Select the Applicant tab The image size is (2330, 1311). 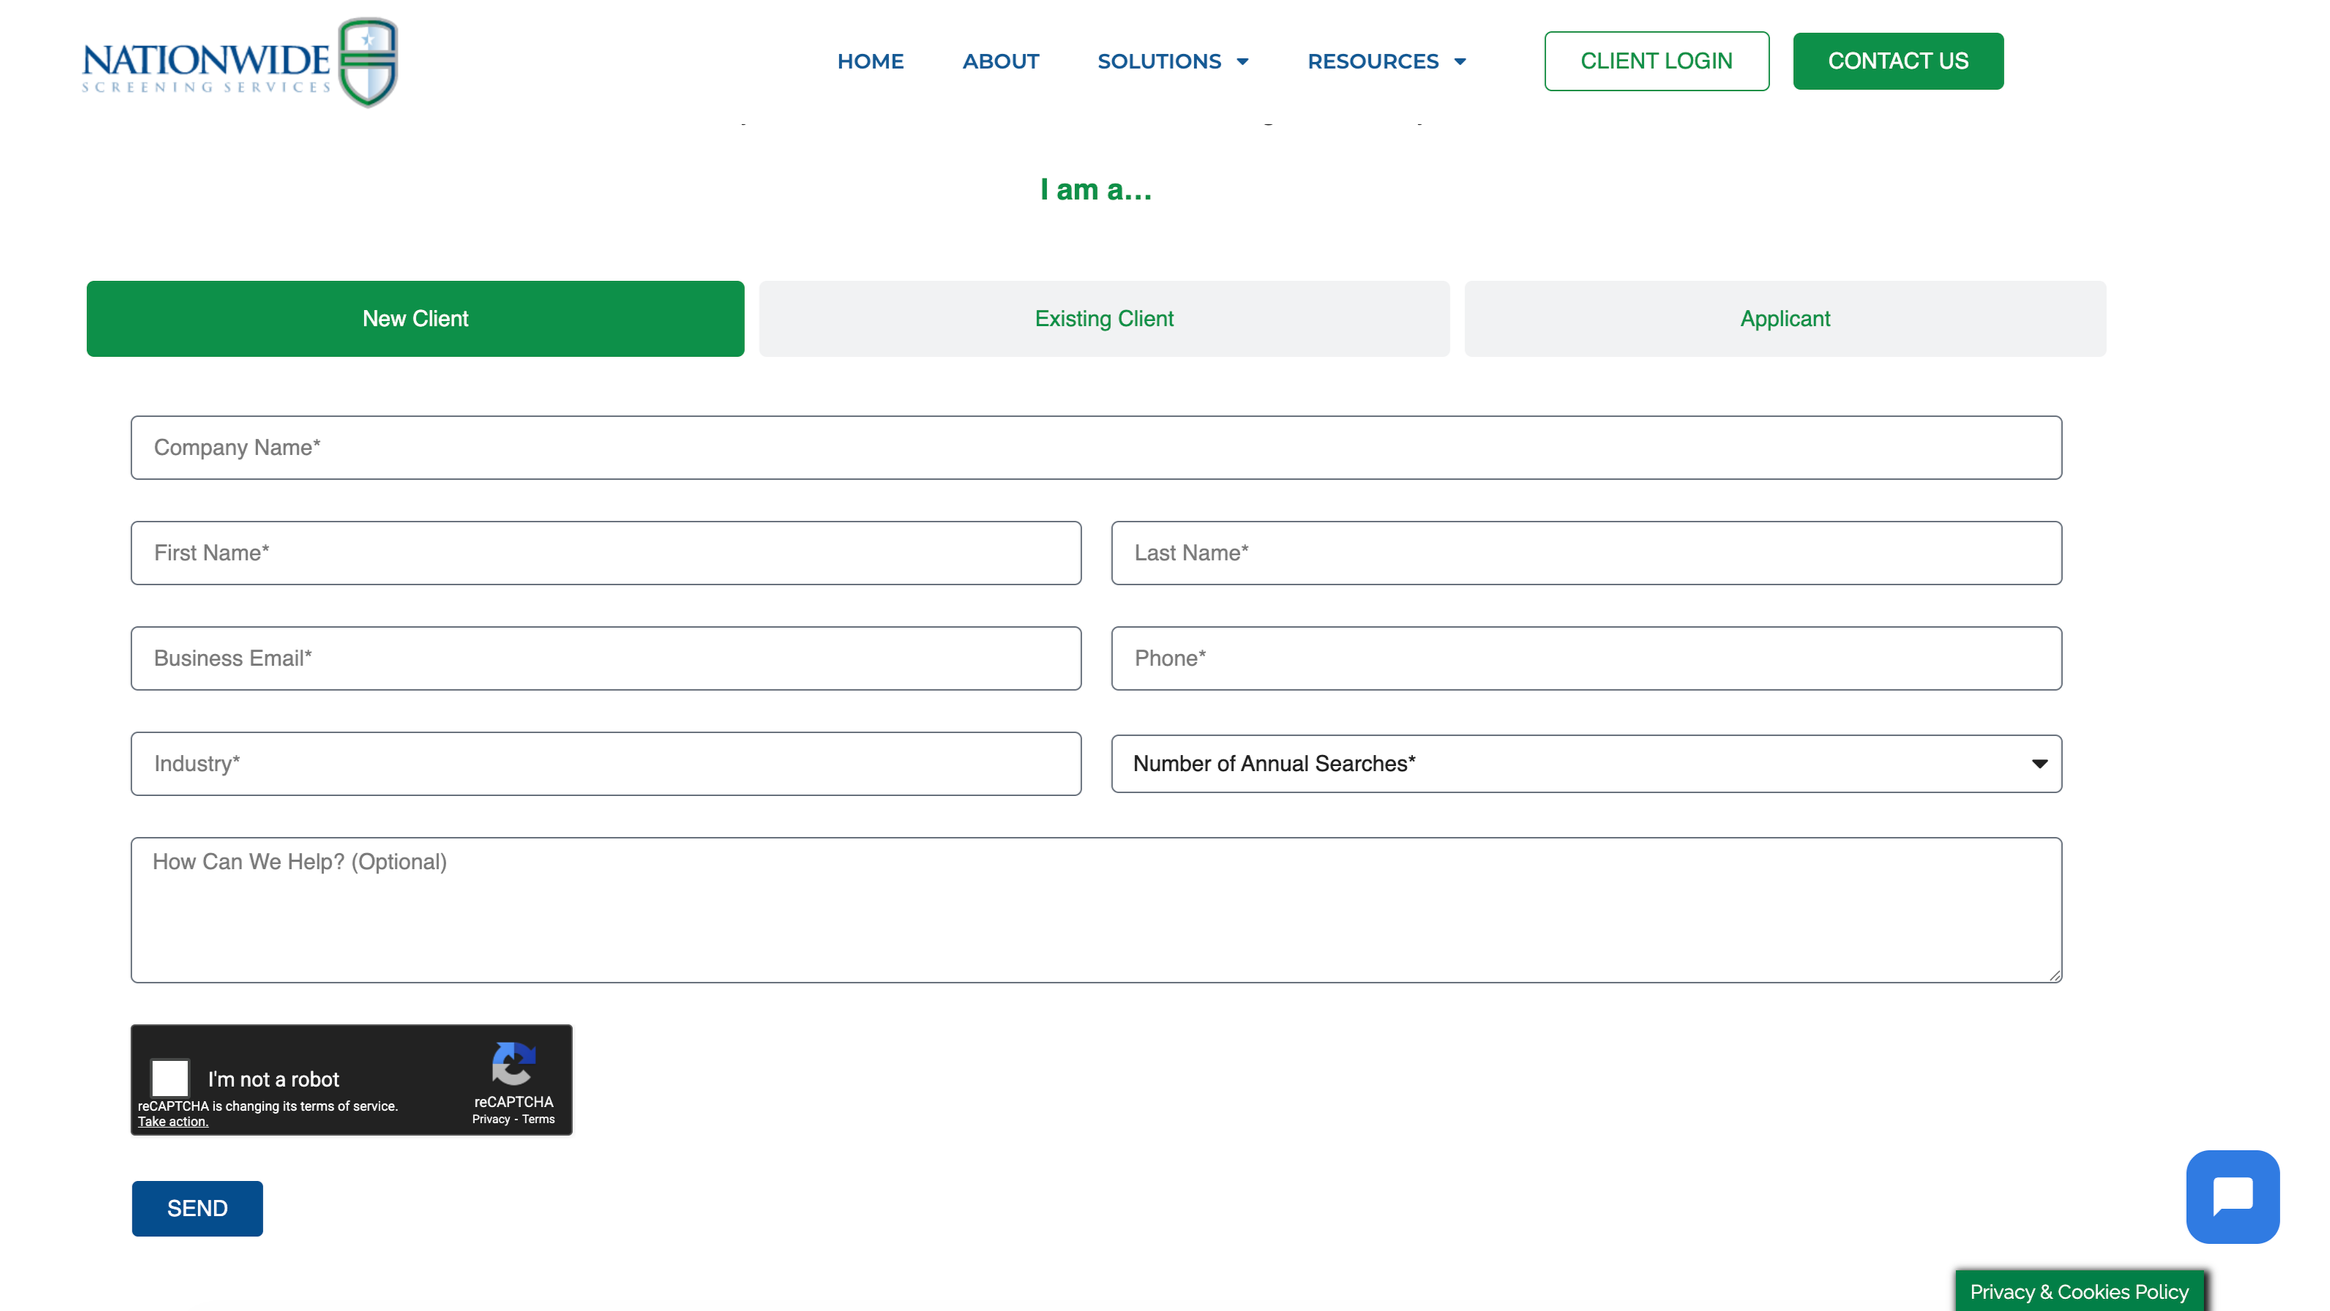(1784, 319)
